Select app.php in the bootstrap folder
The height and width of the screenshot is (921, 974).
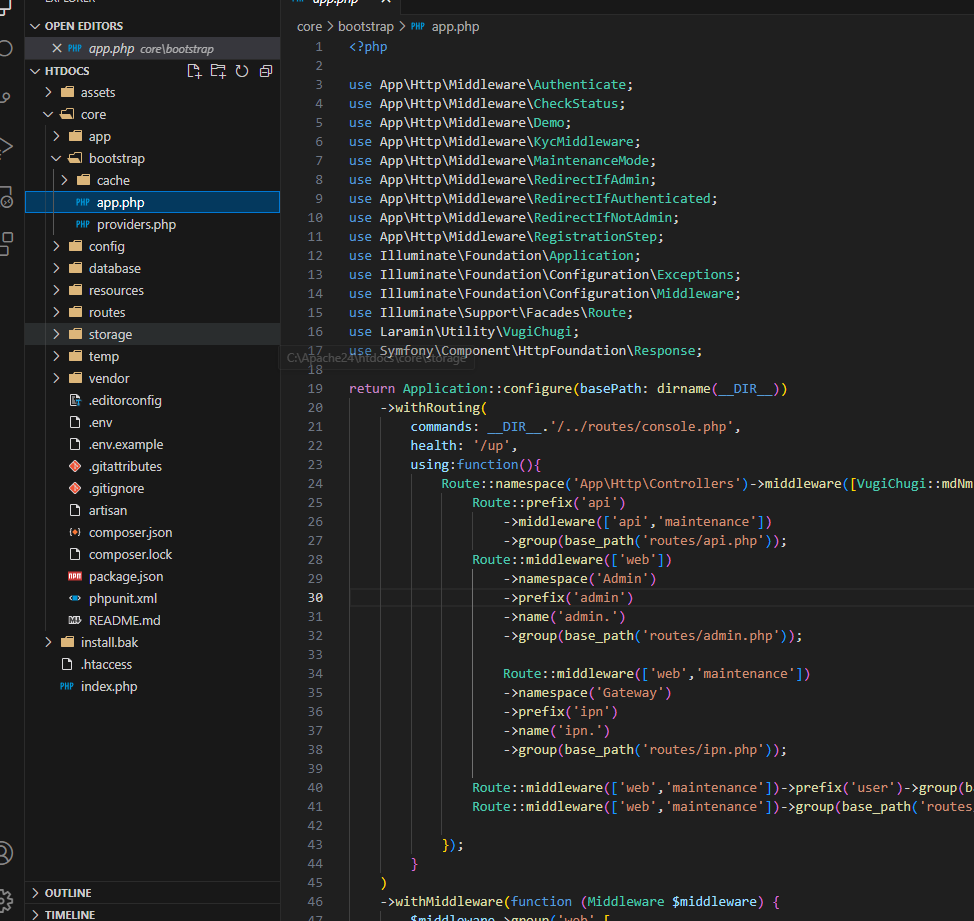pyautogui.click(x=152, y=202)
